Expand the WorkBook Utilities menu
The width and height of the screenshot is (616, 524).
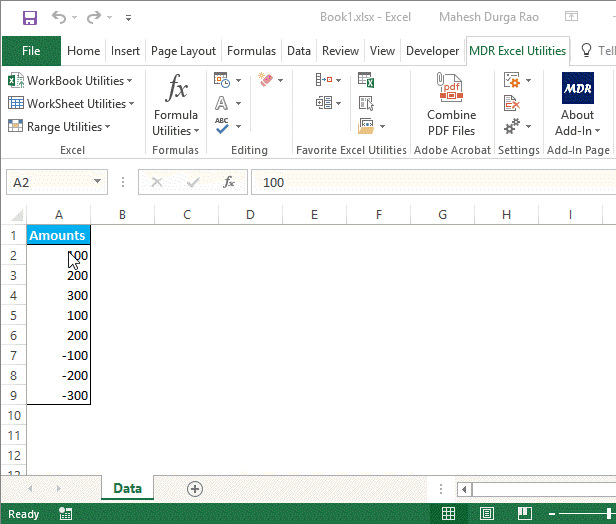[x=70, y=81]
